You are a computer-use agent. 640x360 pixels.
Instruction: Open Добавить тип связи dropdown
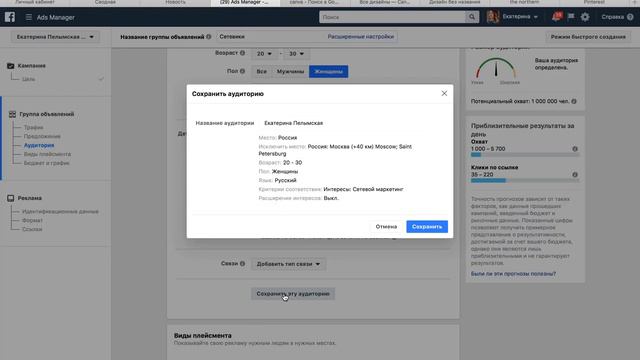288,264
